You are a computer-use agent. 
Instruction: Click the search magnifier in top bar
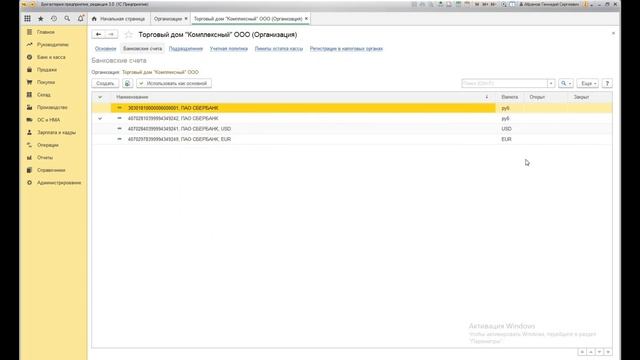pos(67,18)
